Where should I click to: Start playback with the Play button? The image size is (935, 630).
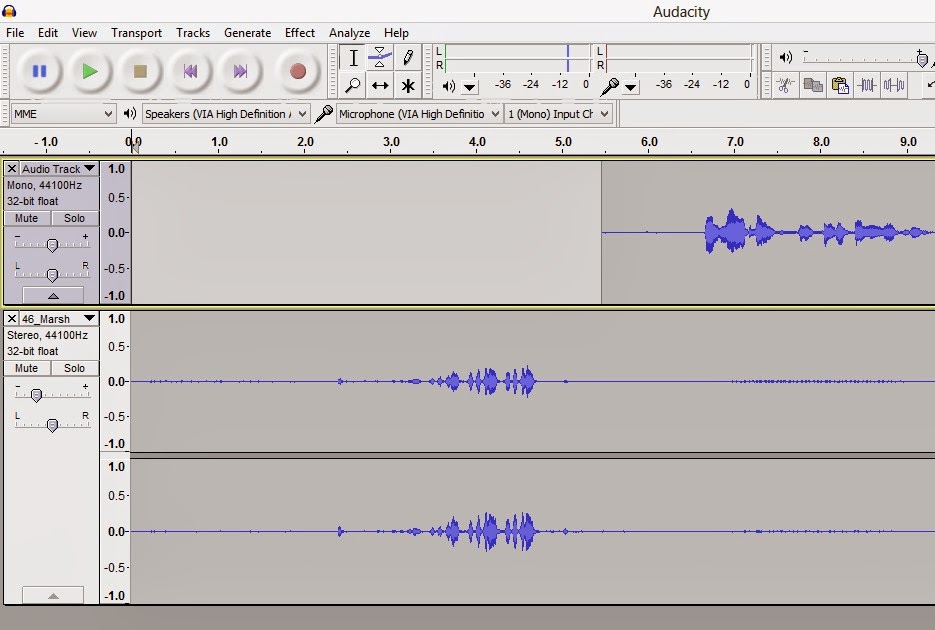click(x=89, y=72)
